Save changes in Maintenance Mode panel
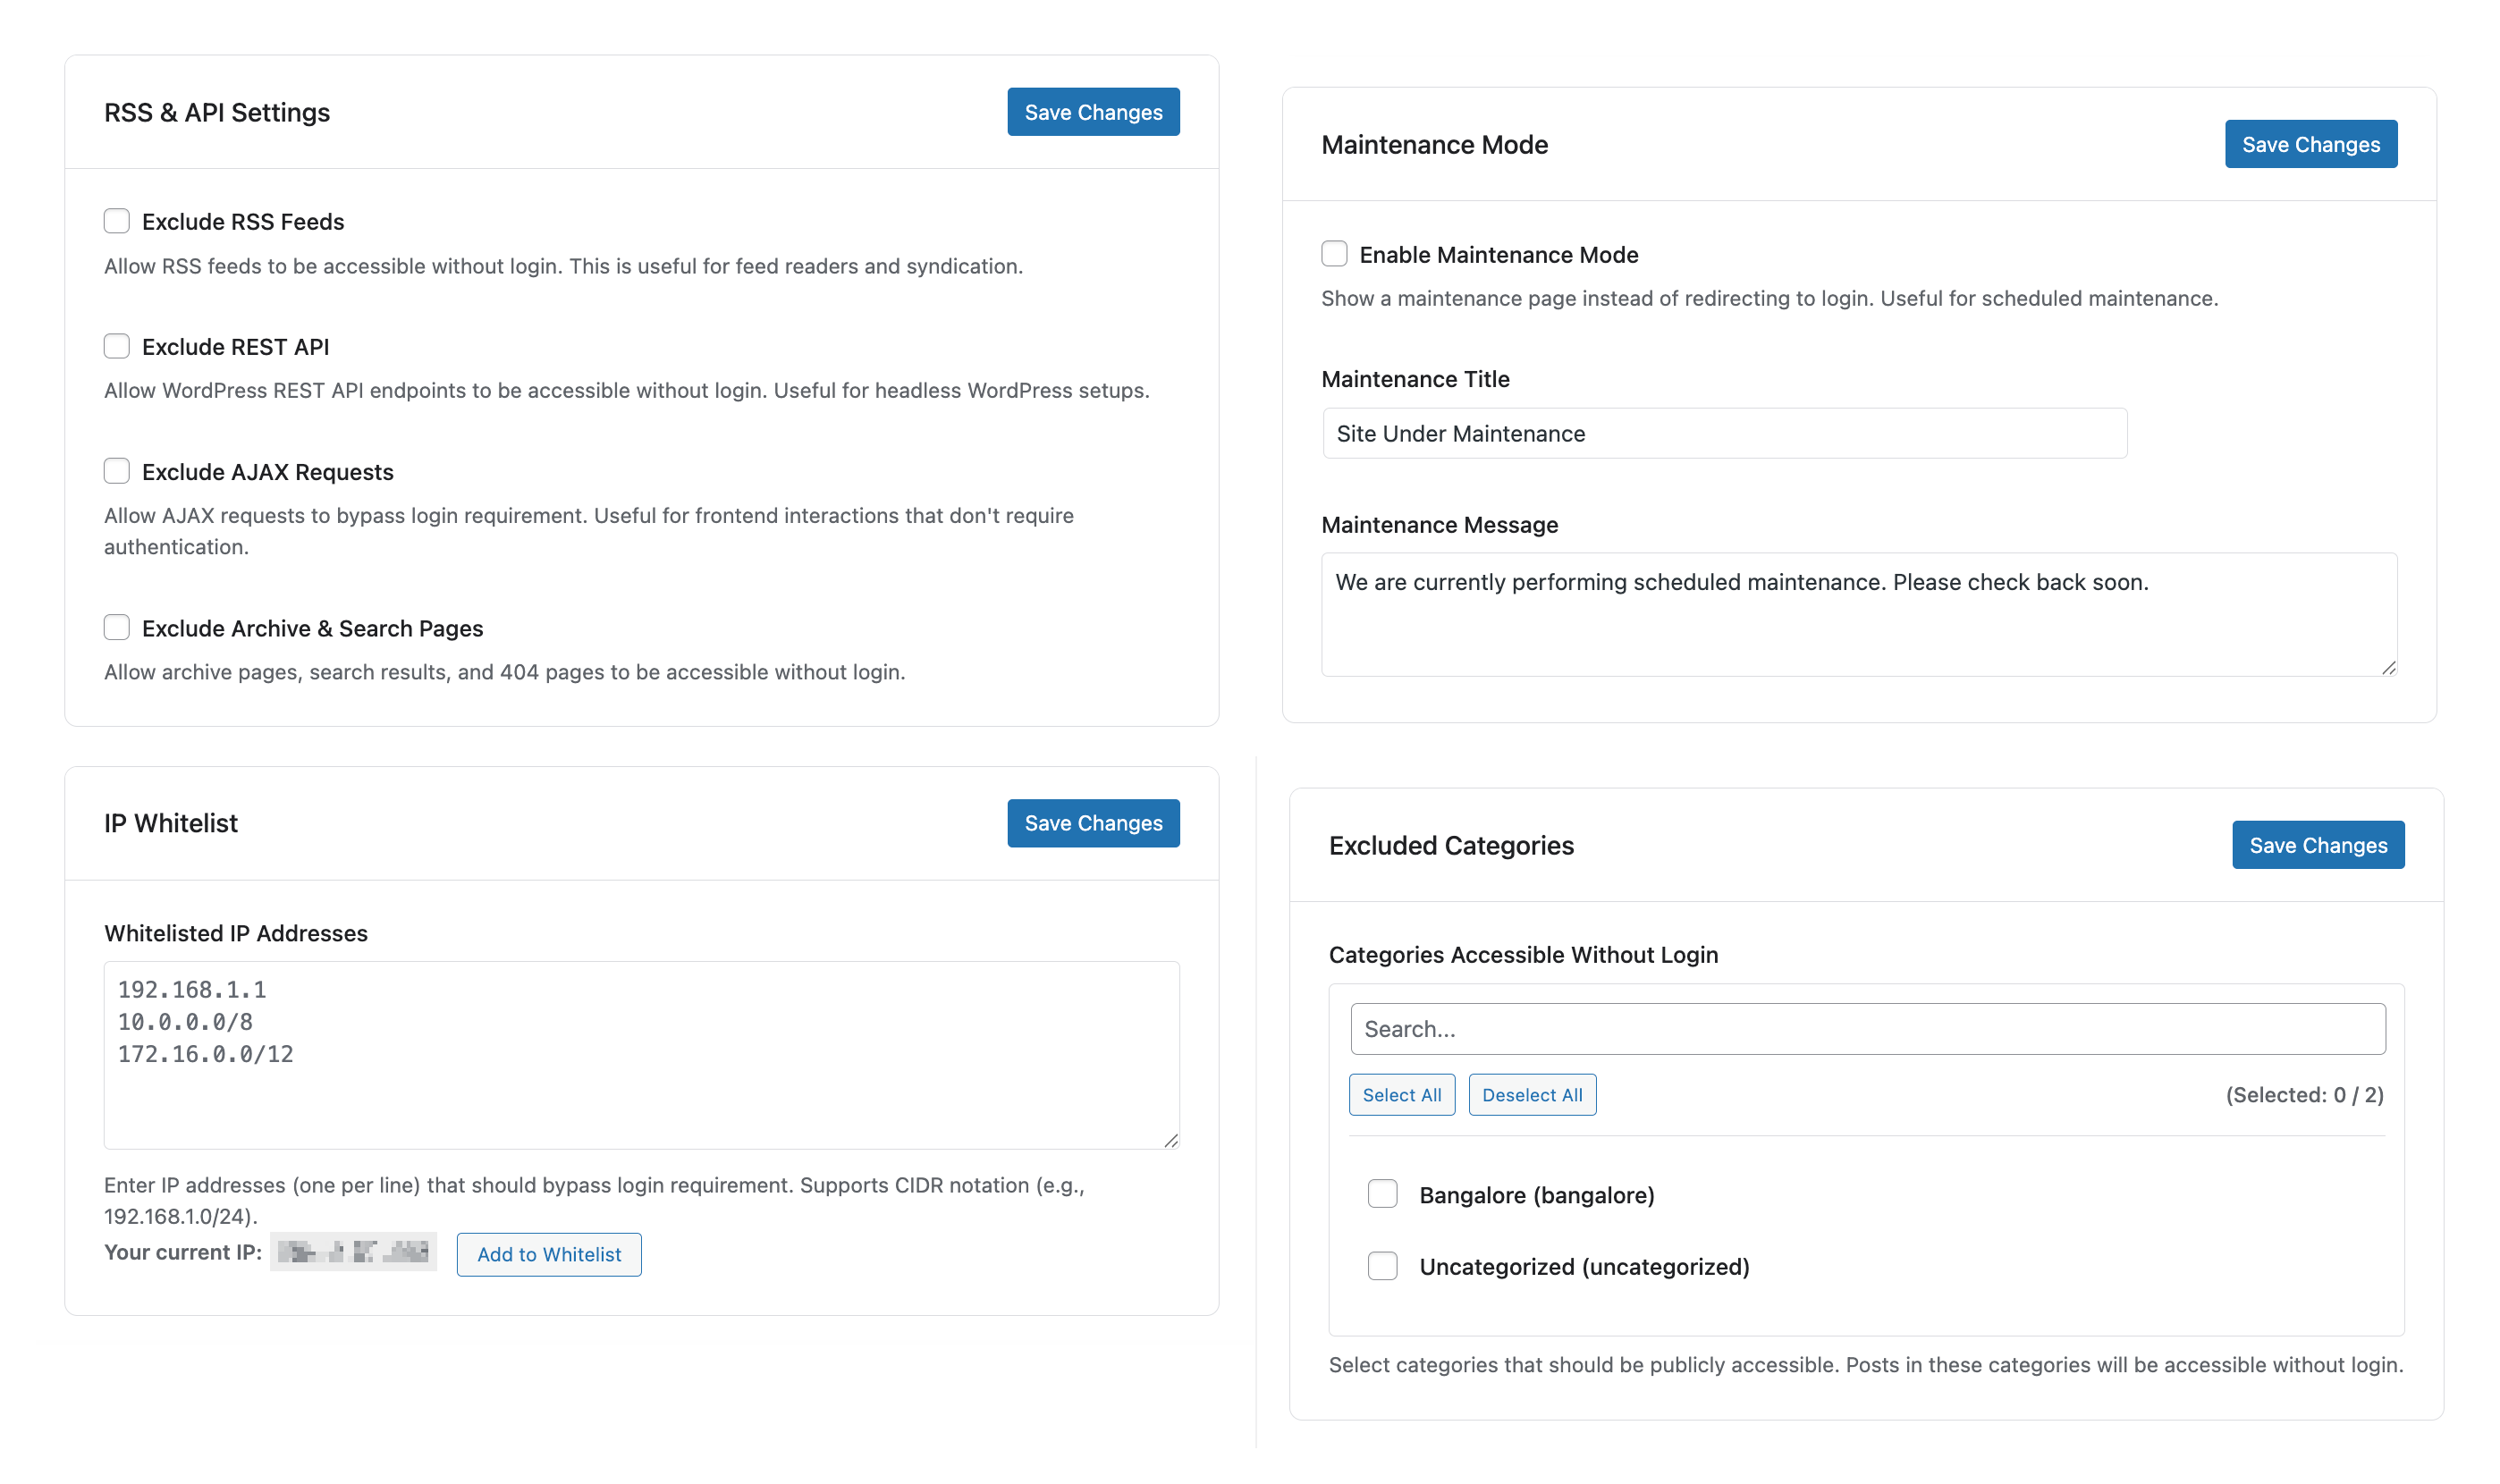 point(2310,144)
